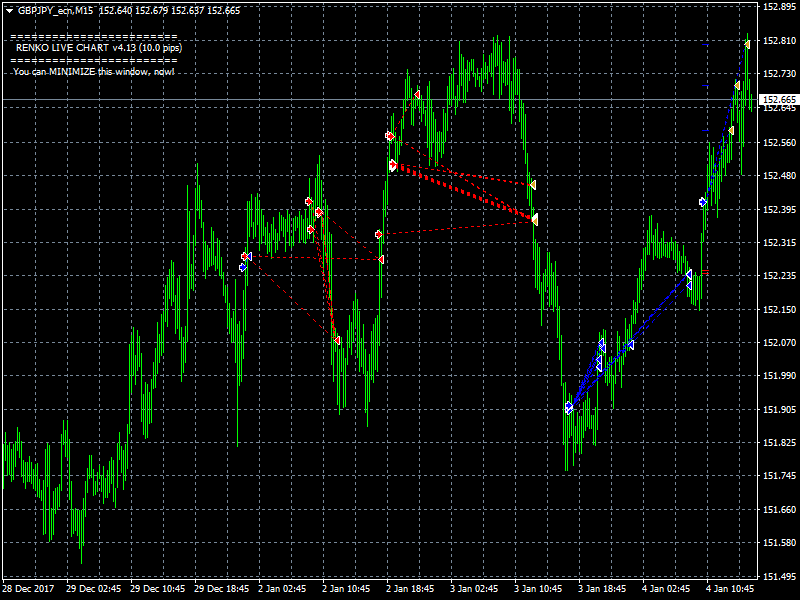Image resolution: width=800 pixels, height=600 pixels.
Task: Select the blue buy arrow cluster near 151.905
Action: pyautogui.click(x=569, y=408)
